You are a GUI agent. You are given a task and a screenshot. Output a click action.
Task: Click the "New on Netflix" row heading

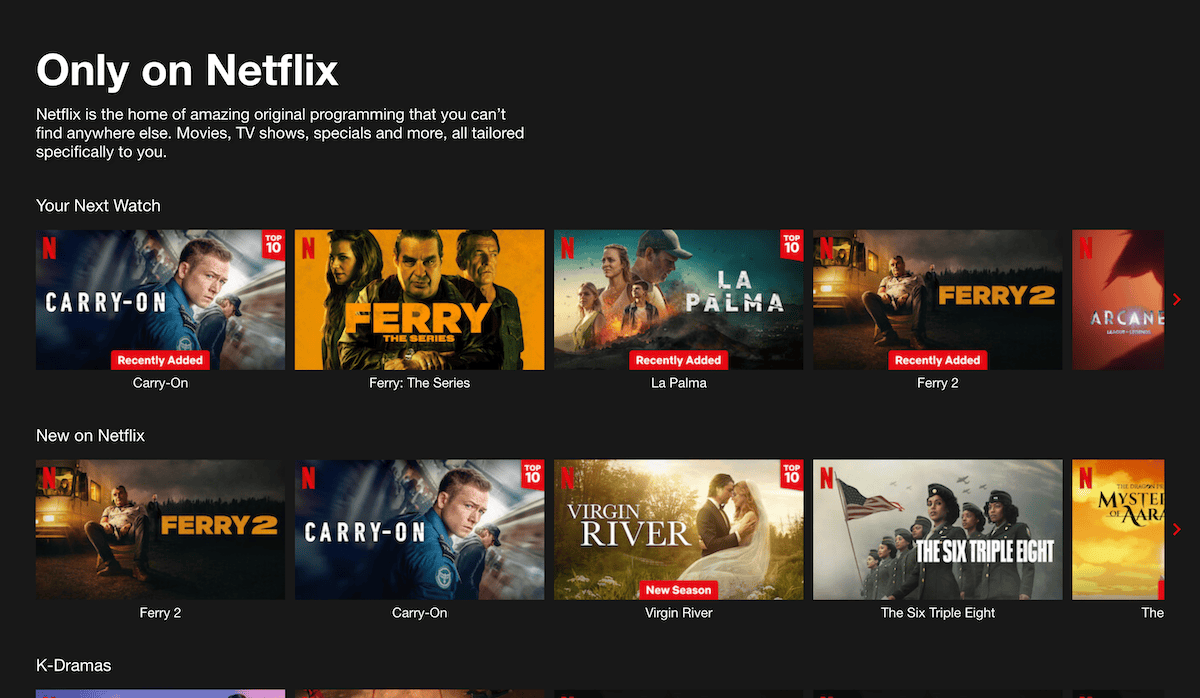tap(91, 436)
